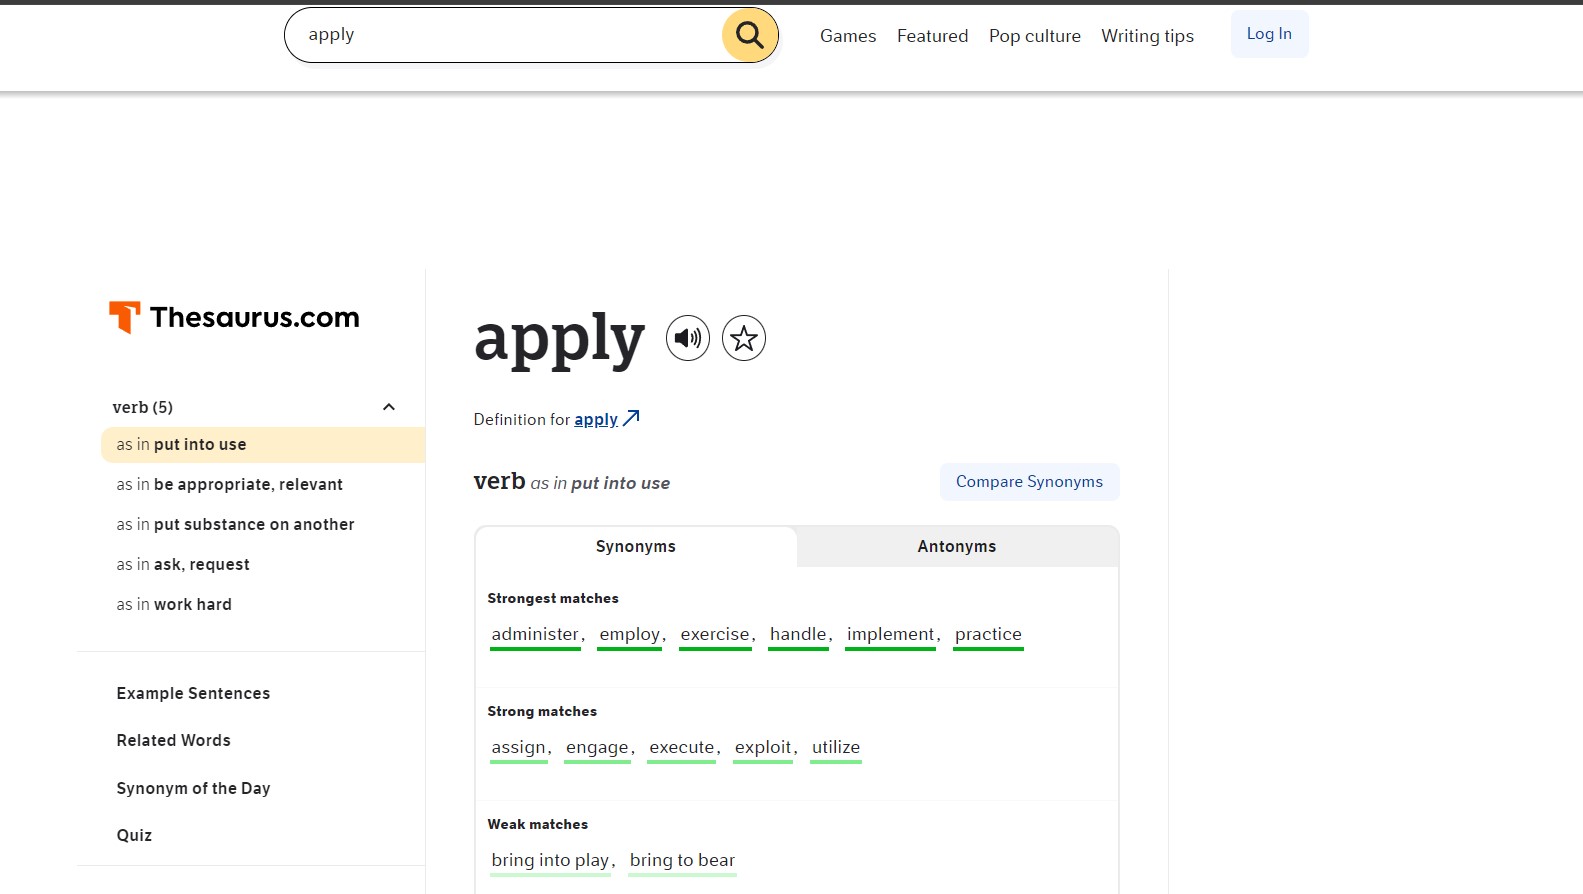Open the Games menu item
The width and height of the screenshot is (1583, 894).
coord(847,36)
